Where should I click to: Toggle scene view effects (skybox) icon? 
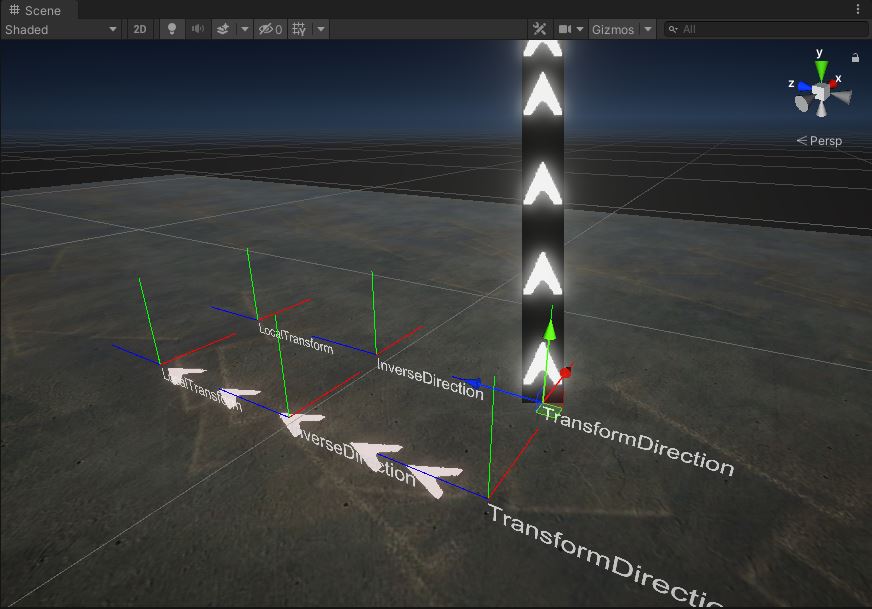(x=225, y=29)
